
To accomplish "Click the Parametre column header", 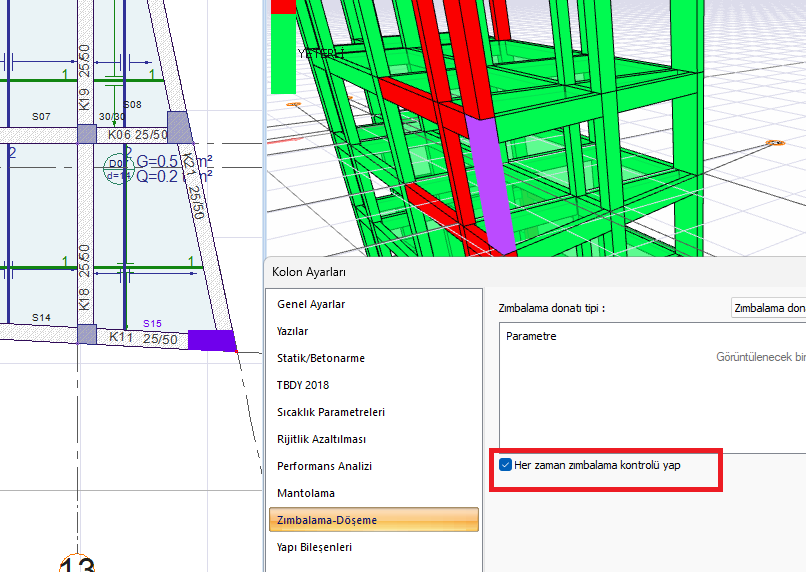I will point(531,336).
